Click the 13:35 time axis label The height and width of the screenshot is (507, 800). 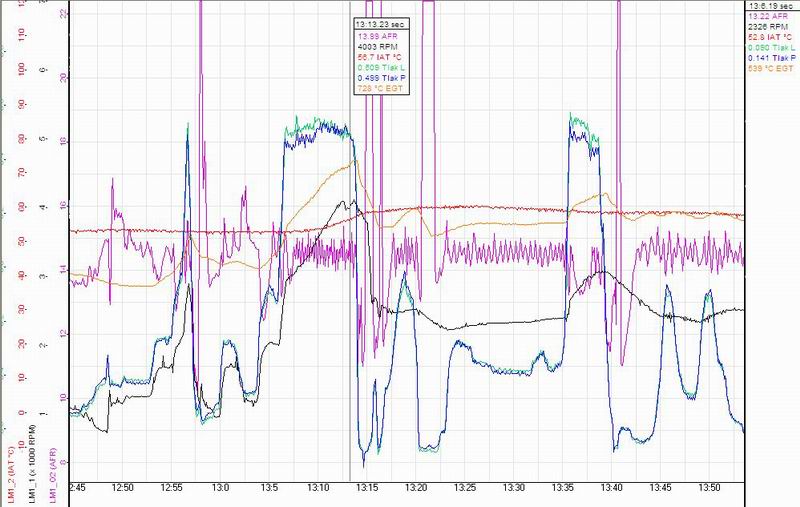click(563, 488)
